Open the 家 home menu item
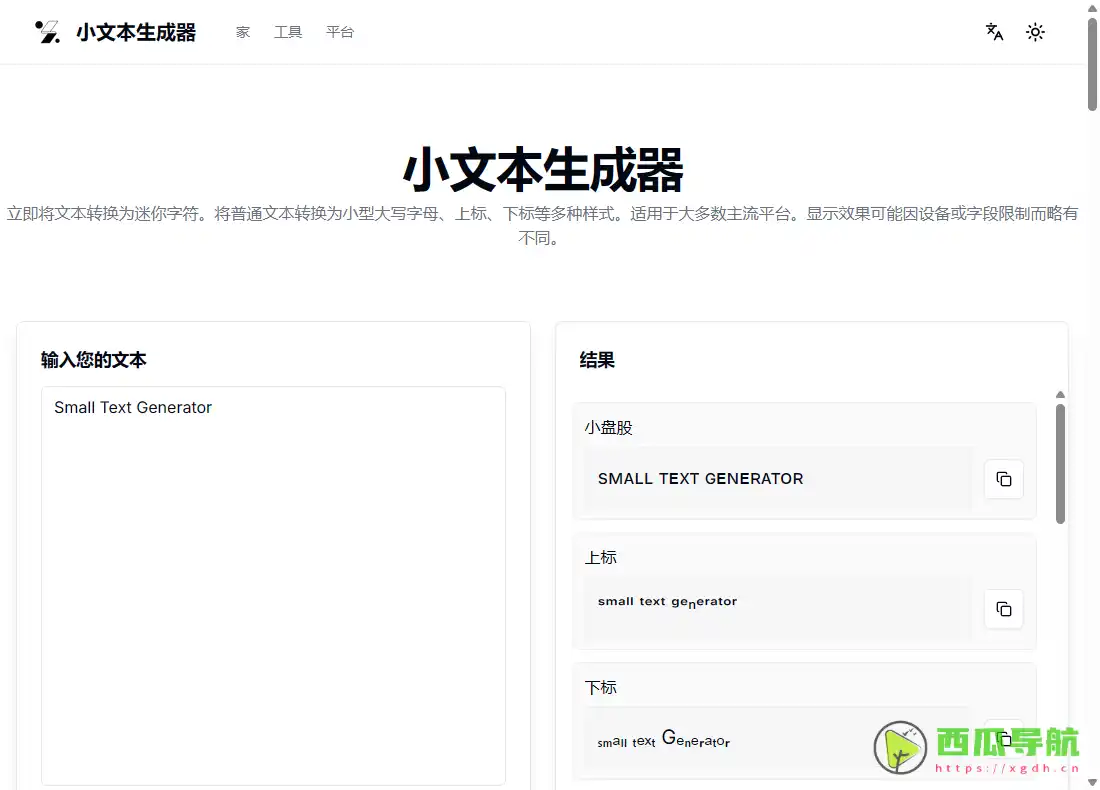This screenshot has width=1100, height=790. tap(243, 32)
